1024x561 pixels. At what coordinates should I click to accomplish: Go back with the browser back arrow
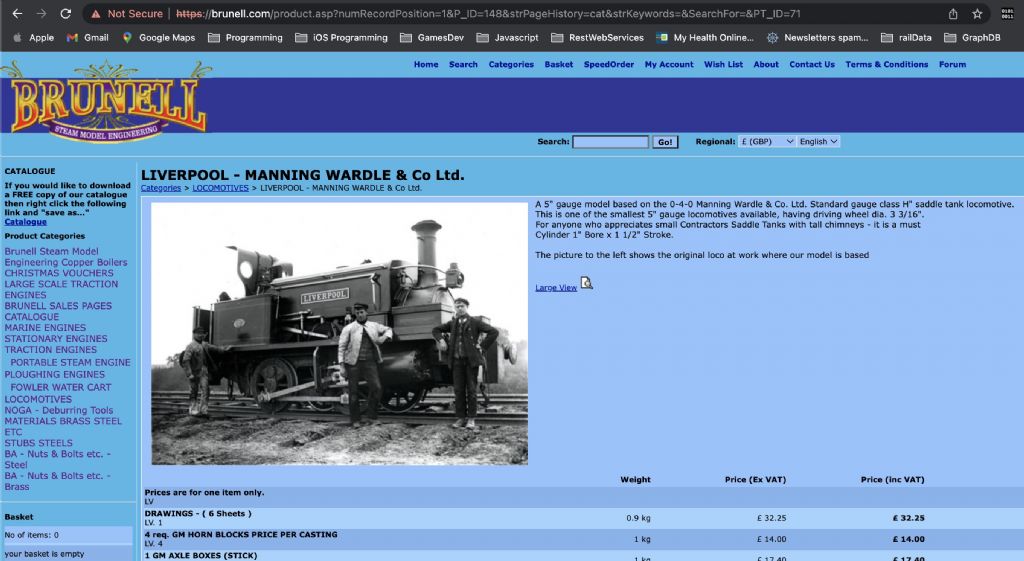18,14
